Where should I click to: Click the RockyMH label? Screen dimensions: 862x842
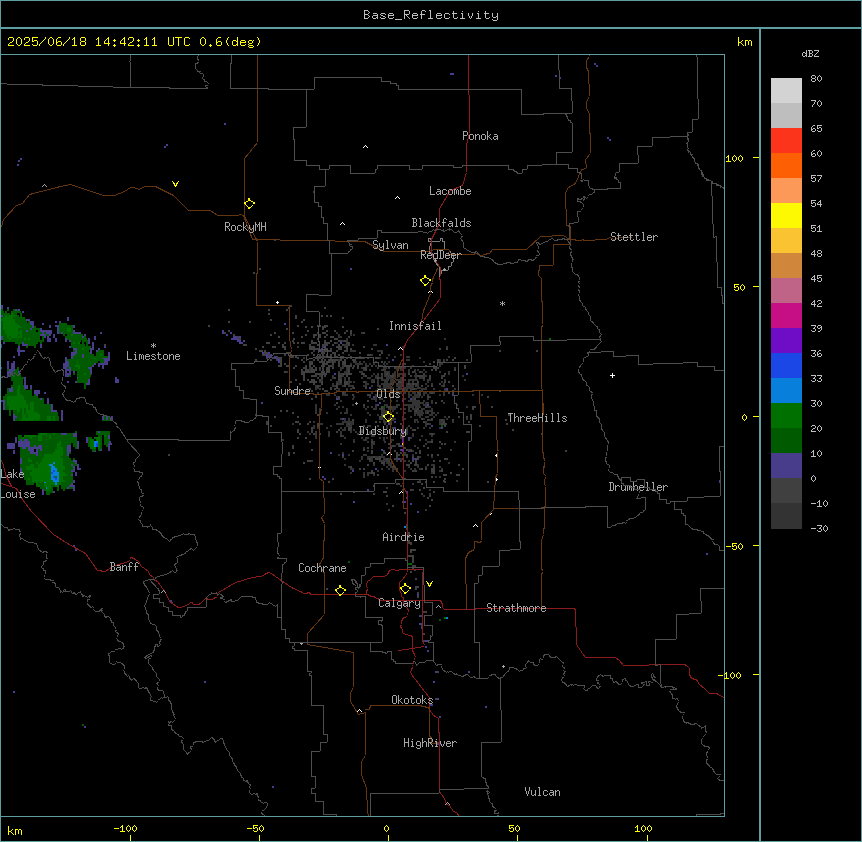coord(245,227)
